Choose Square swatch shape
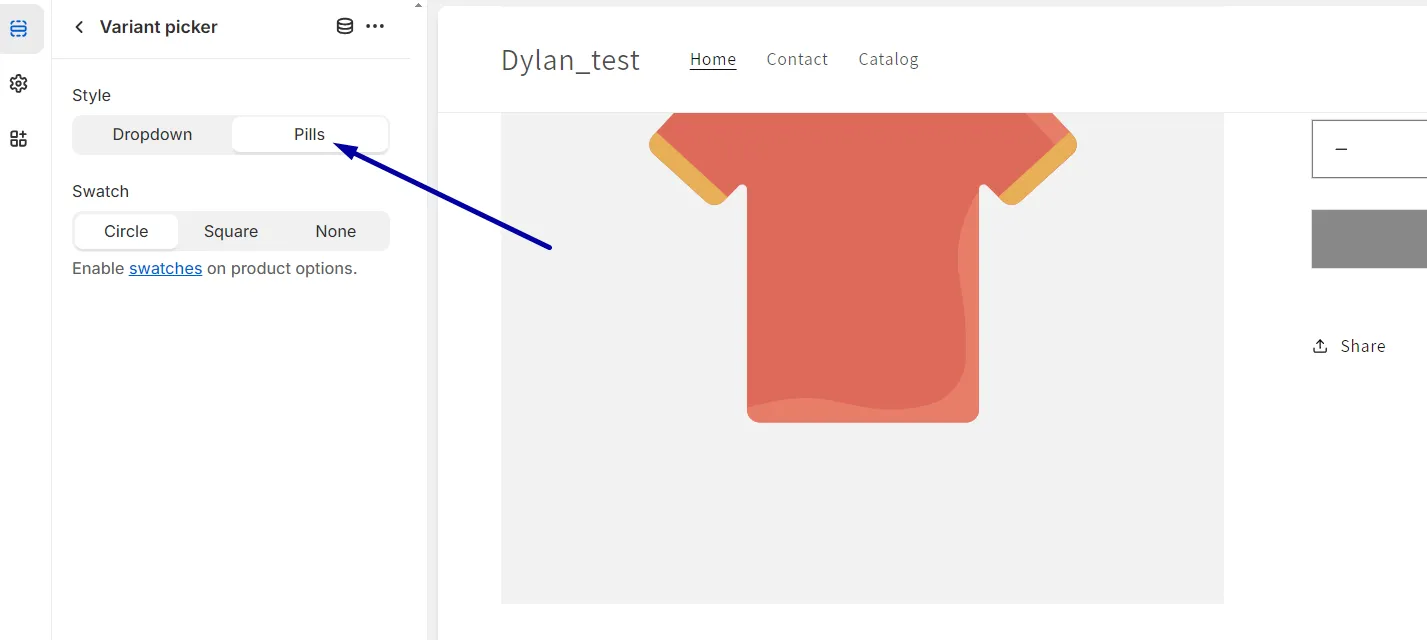Screen dimensions: 1427x640 tap(231, 231)
